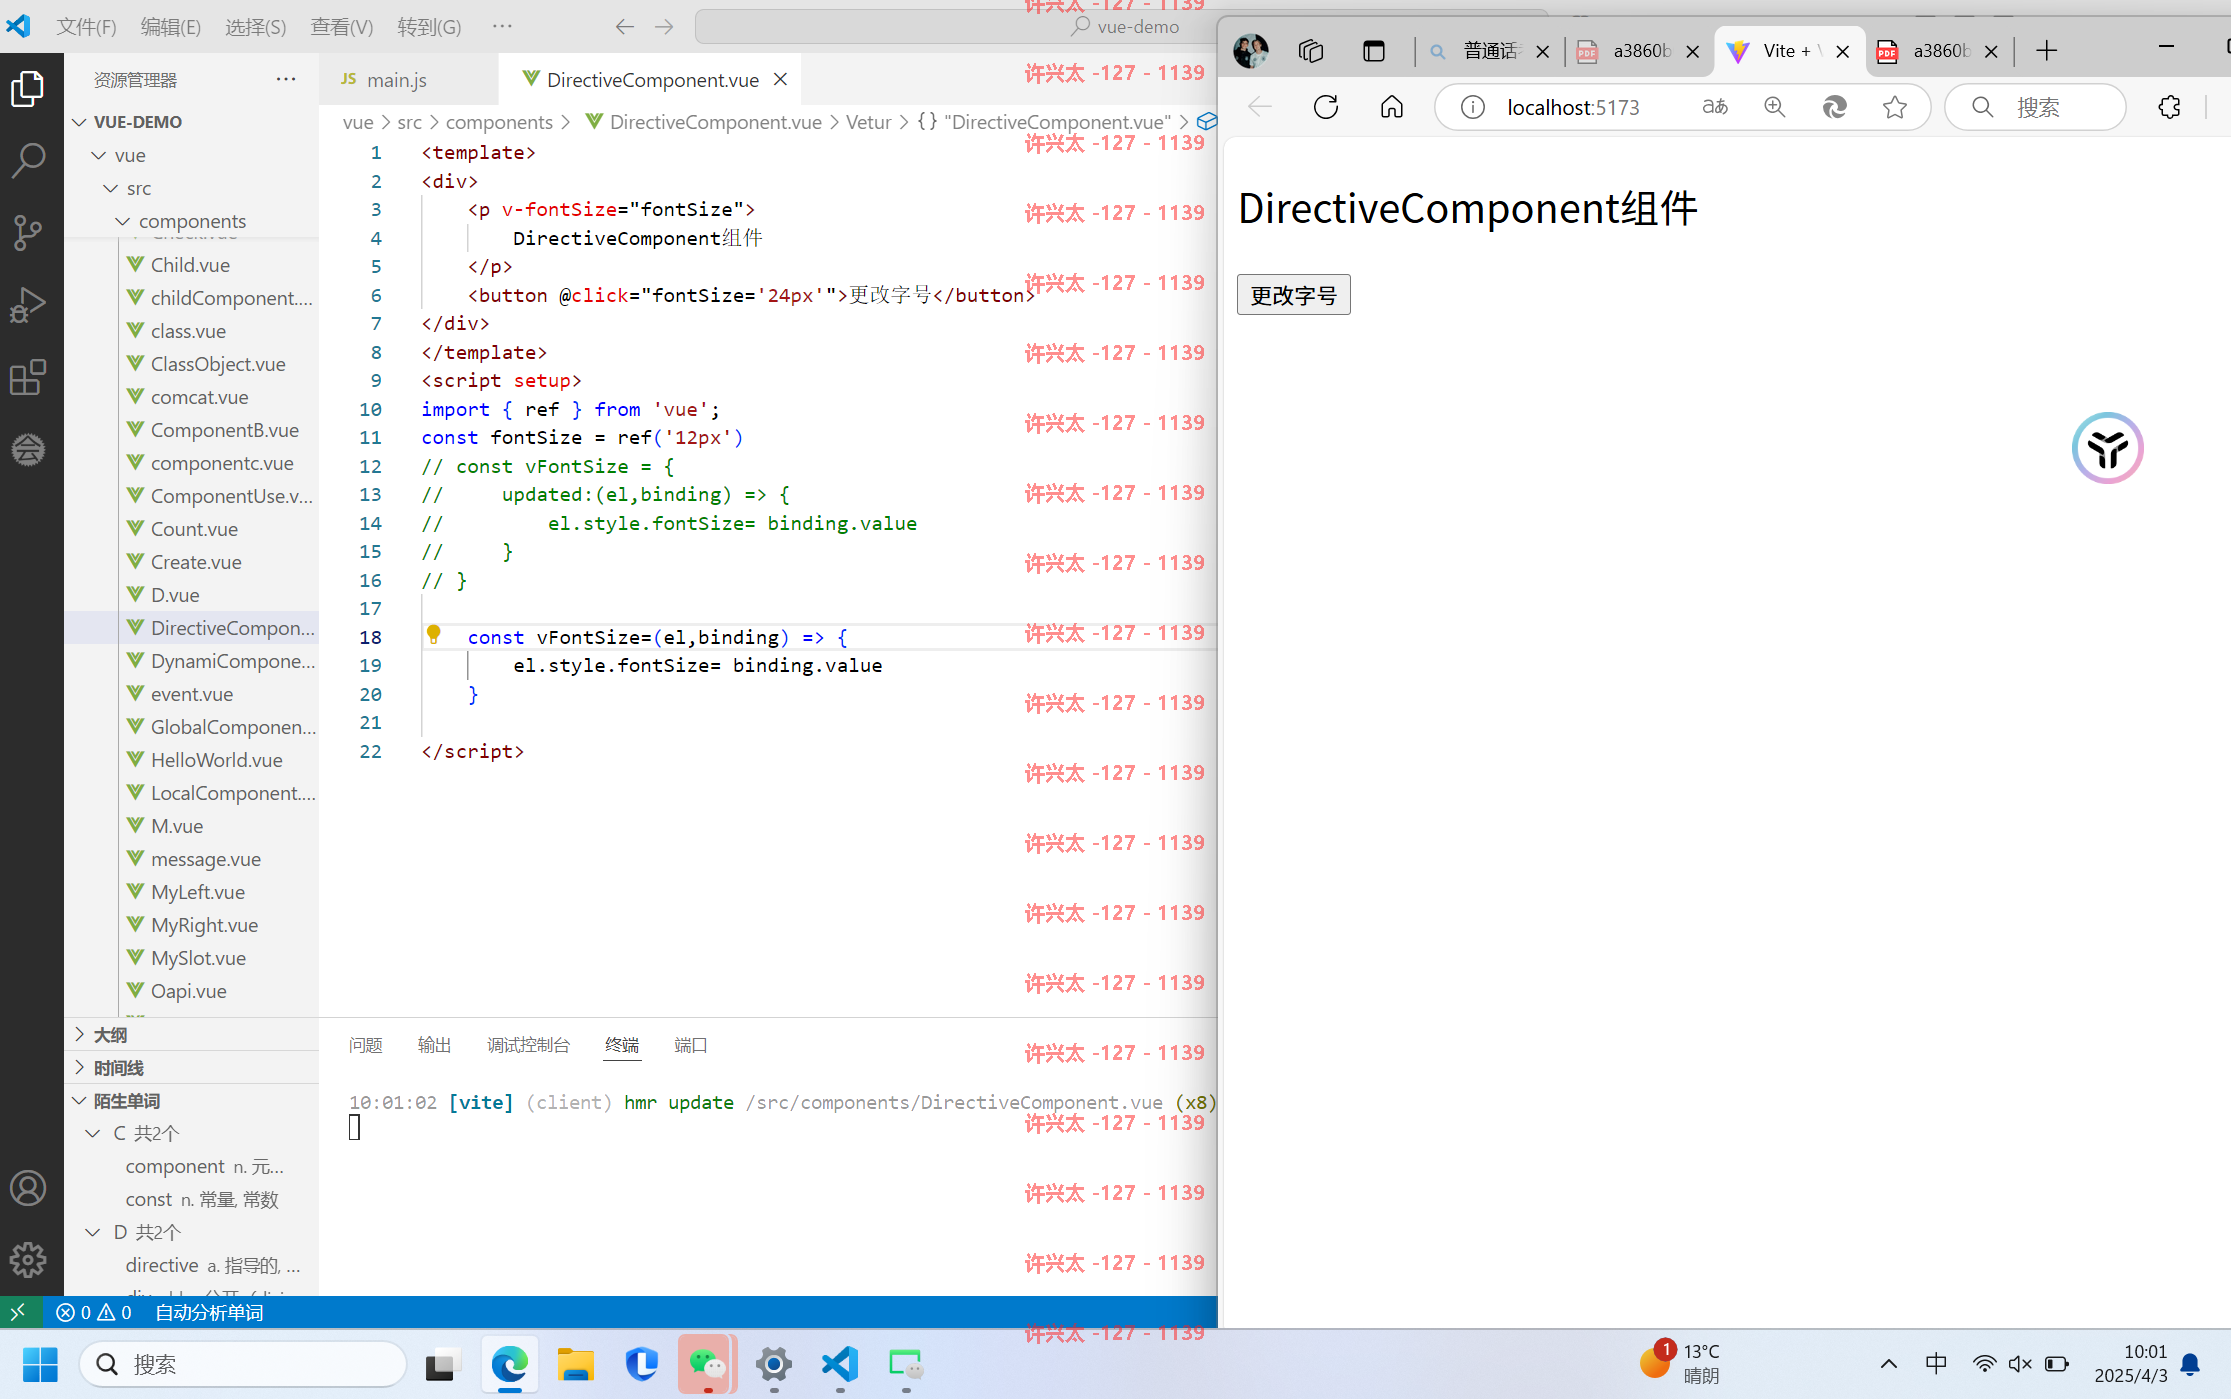Screen dimensions: 2231x1399
Task: Open the 文件(F) menu
Action: (x=86, y=27)
